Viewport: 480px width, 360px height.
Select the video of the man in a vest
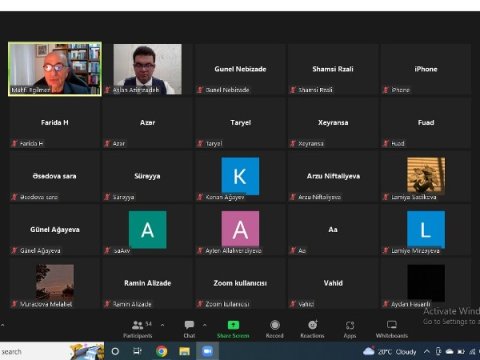click(x=148, y=69)
